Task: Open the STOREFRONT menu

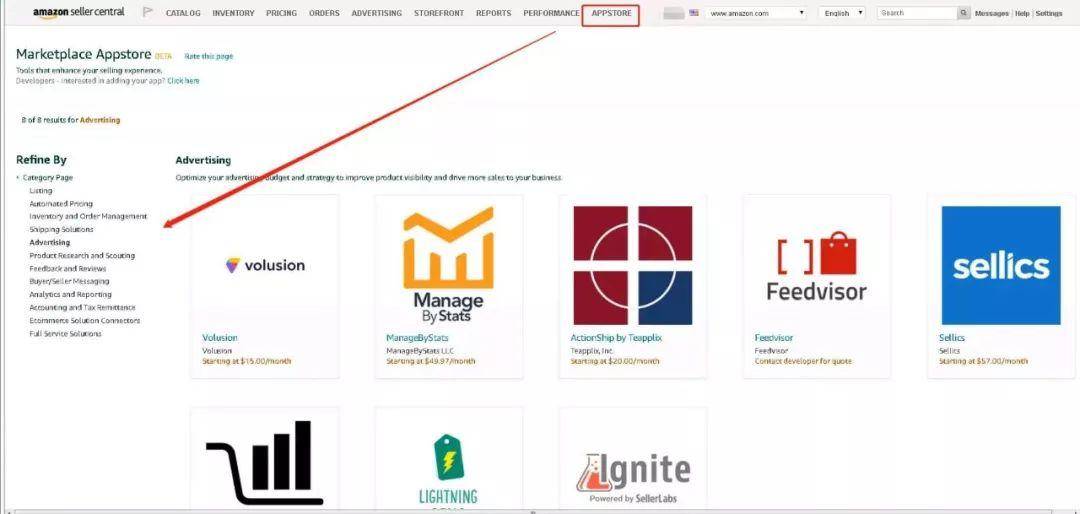Action: tap(439, 13)
